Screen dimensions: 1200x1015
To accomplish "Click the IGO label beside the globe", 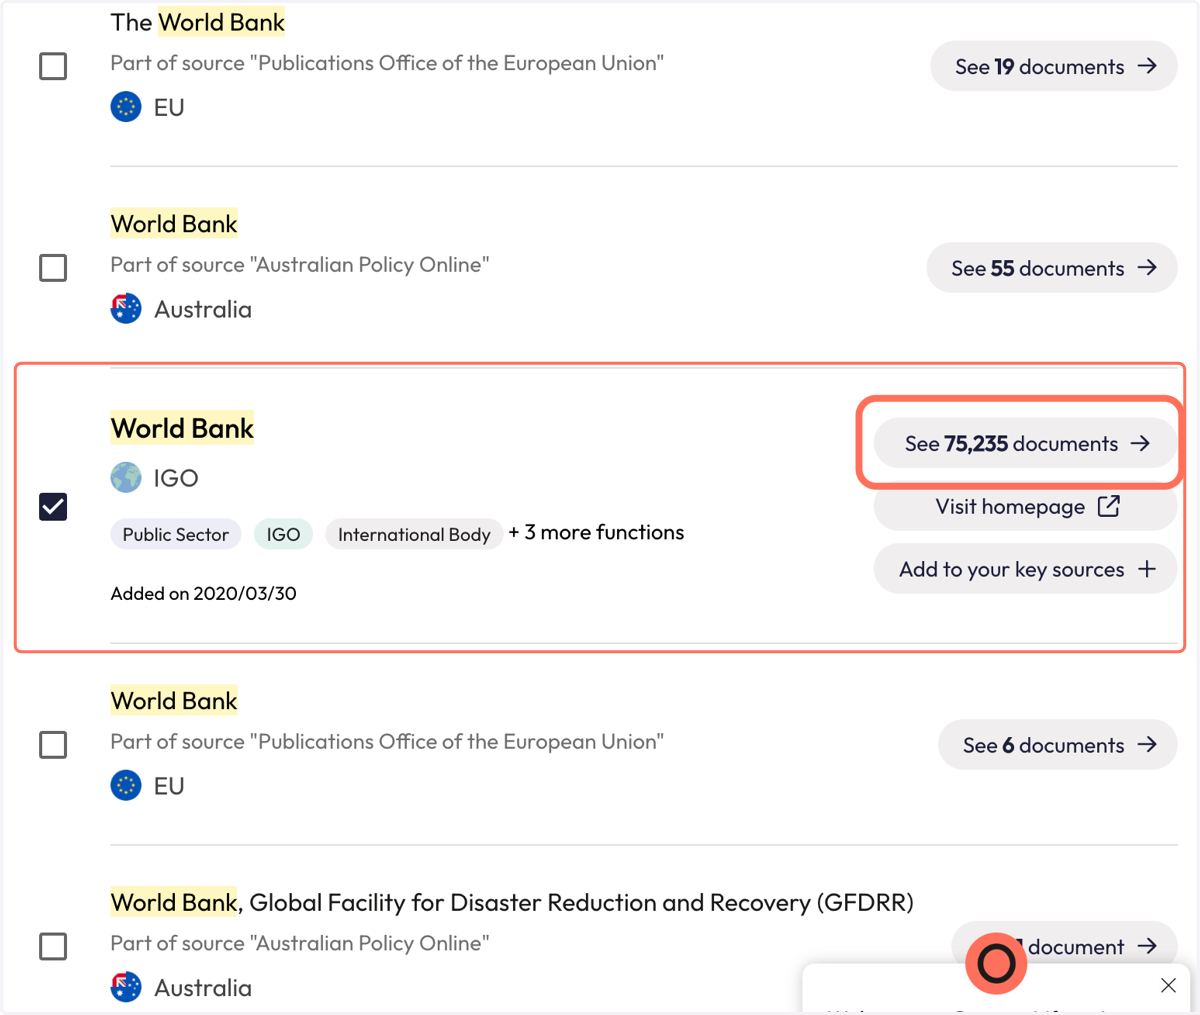I will tap(176, 478).
